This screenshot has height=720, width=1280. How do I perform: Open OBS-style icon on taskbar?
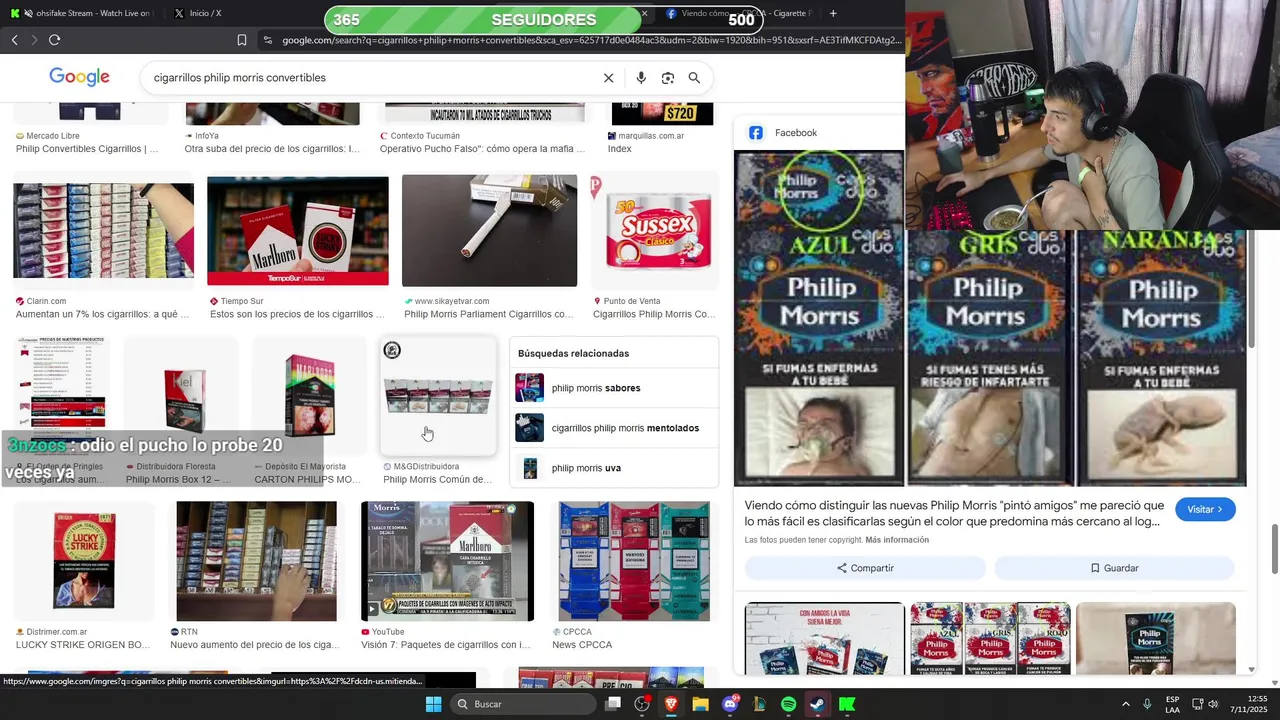click(642, 704)
